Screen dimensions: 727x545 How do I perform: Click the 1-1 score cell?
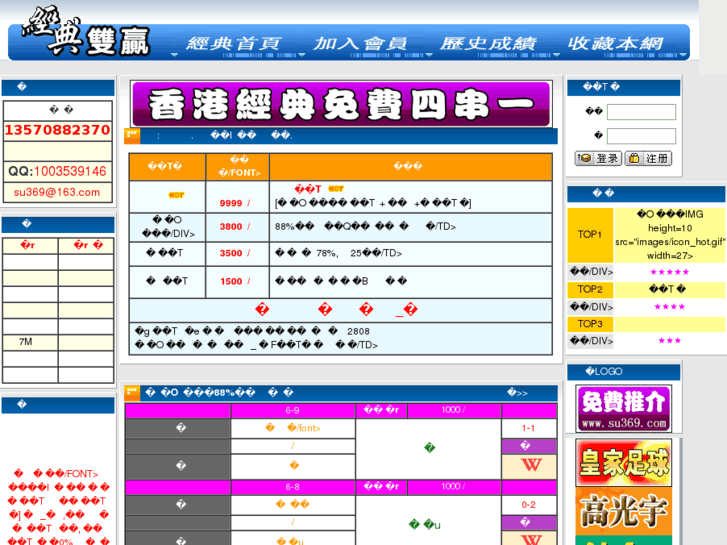click(x=529, y=428)
